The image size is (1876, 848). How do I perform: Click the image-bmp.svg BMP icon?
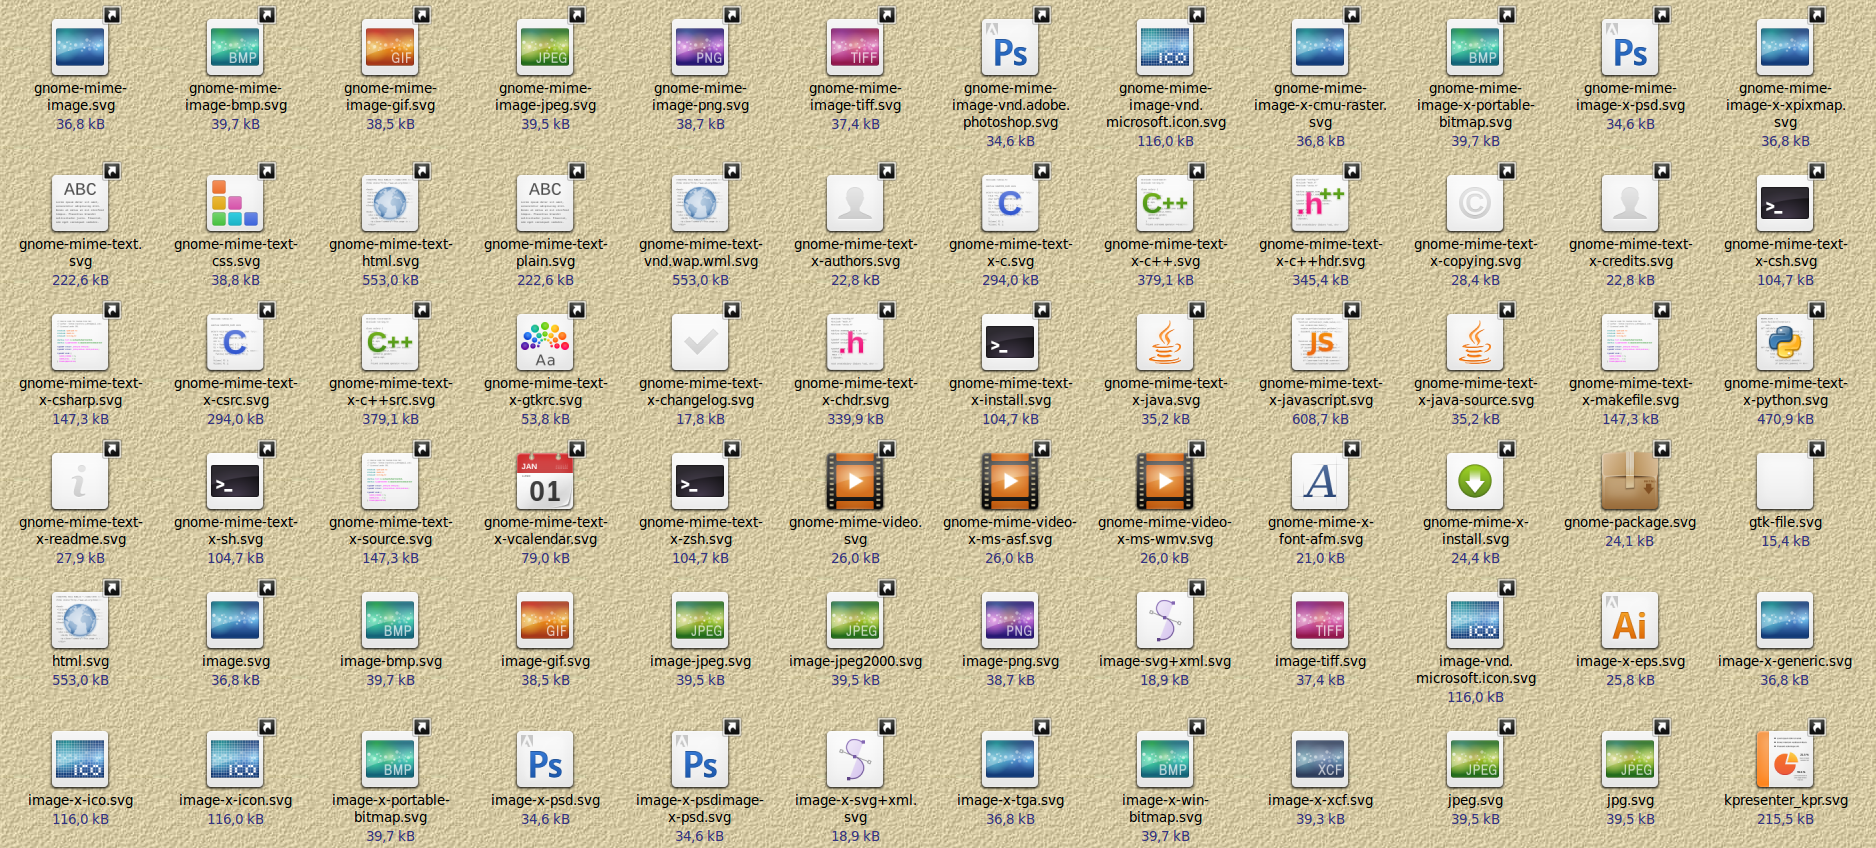point(390,620)
